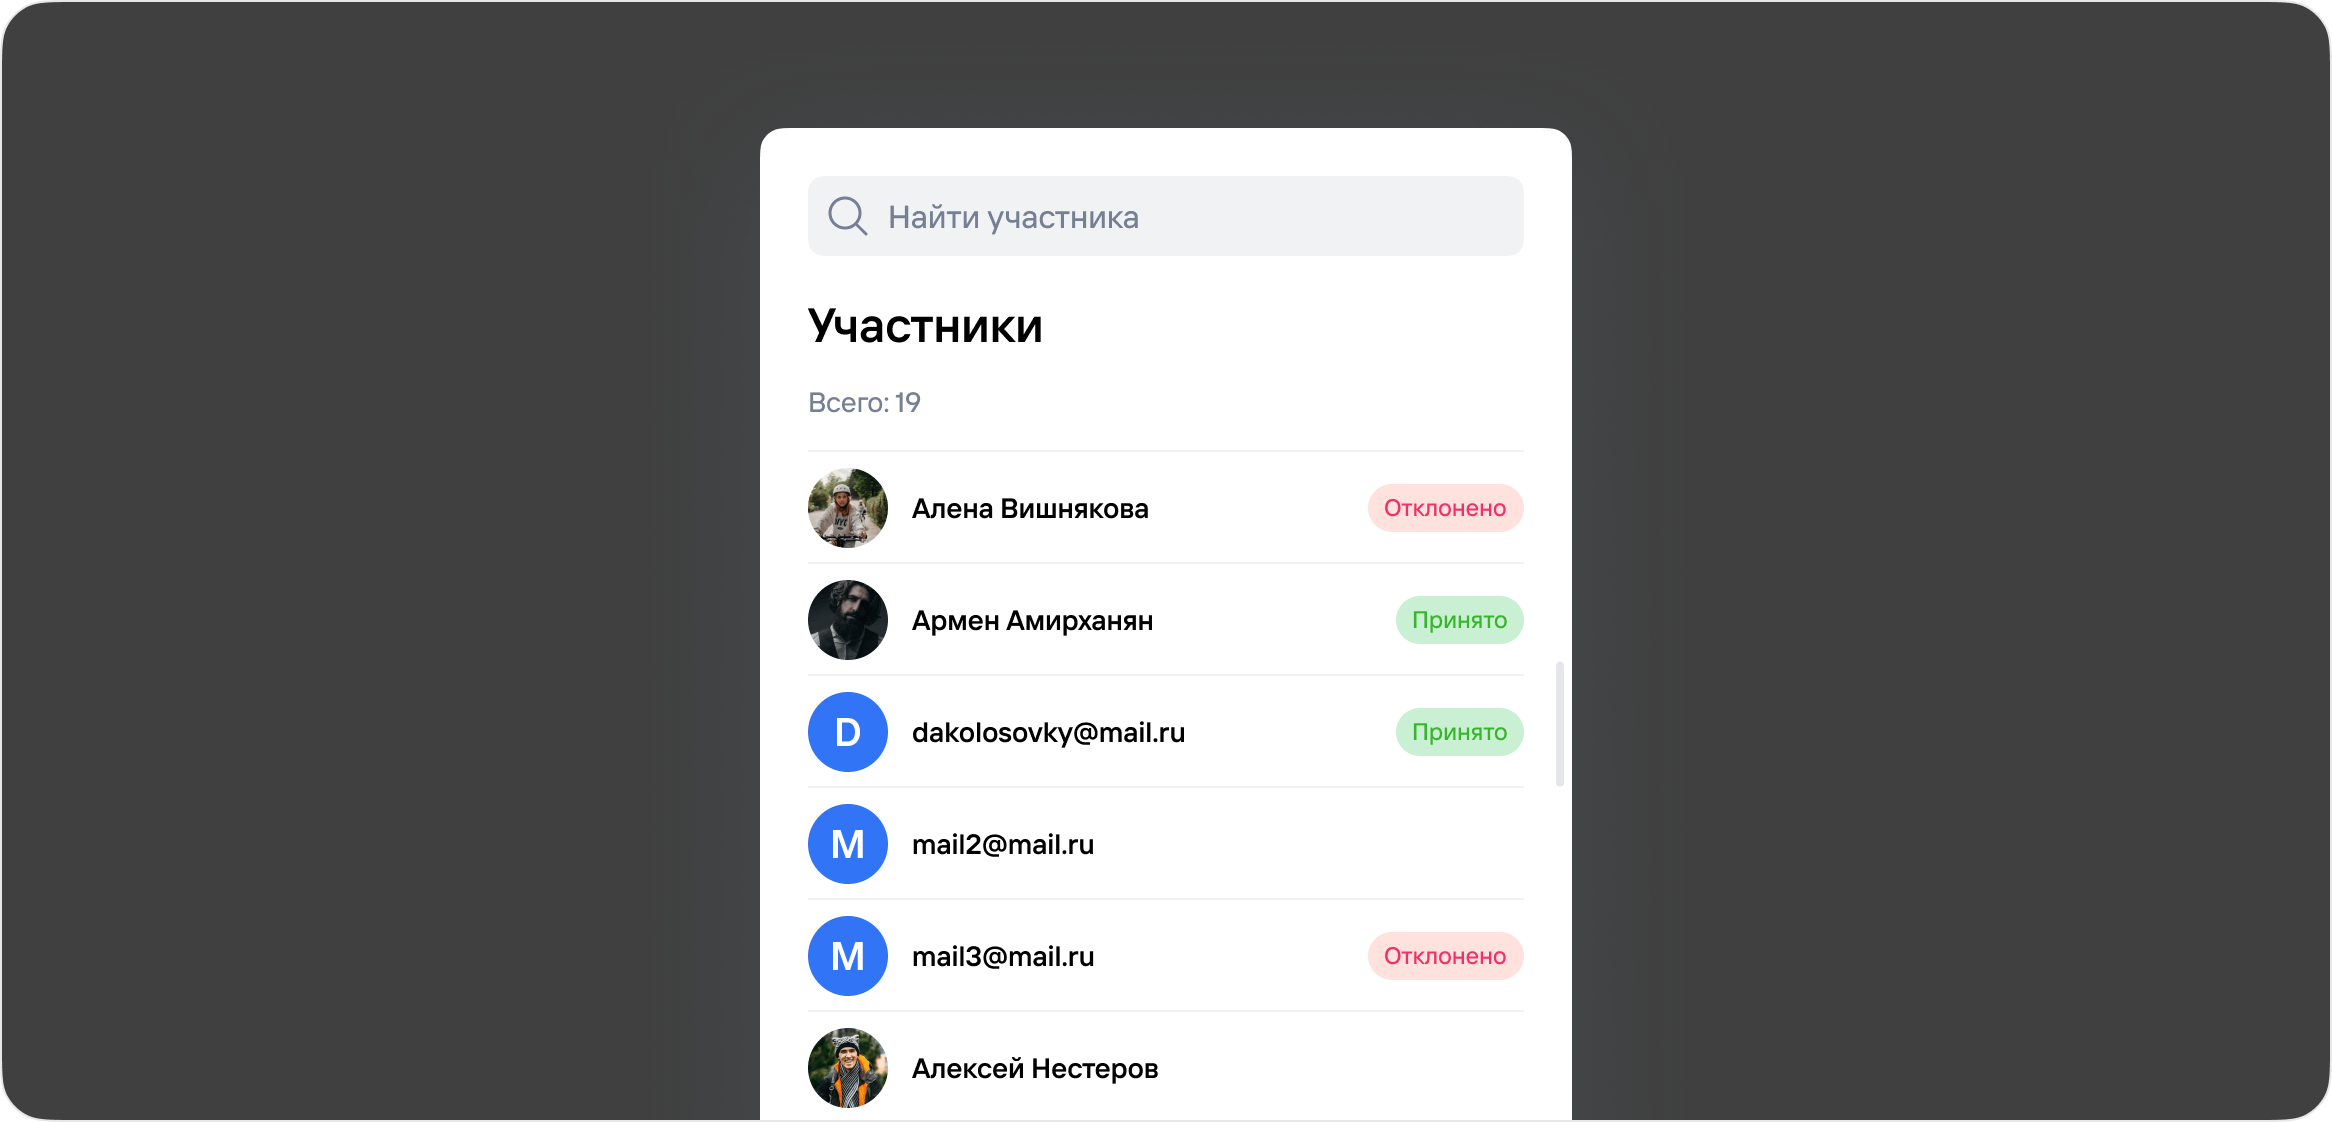Click Отклонено badge for mail3@mail.ru
This screenshot has width=2332, height=1122.
coord(1445,956)
